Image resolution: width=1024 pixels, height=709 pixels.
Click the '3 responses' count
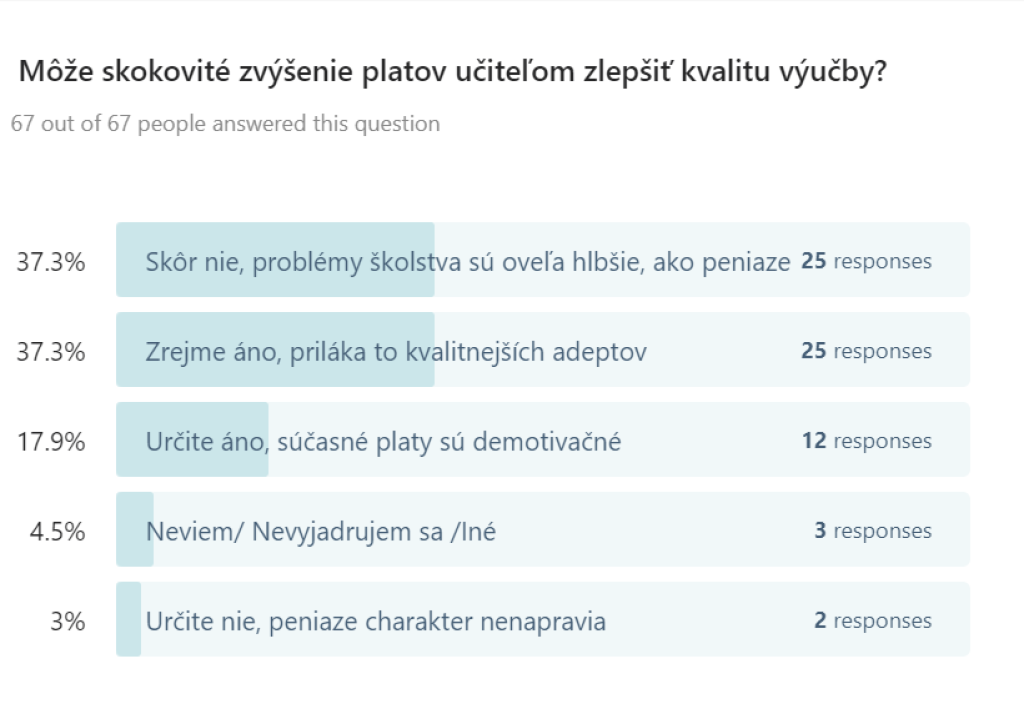point(873,531)
